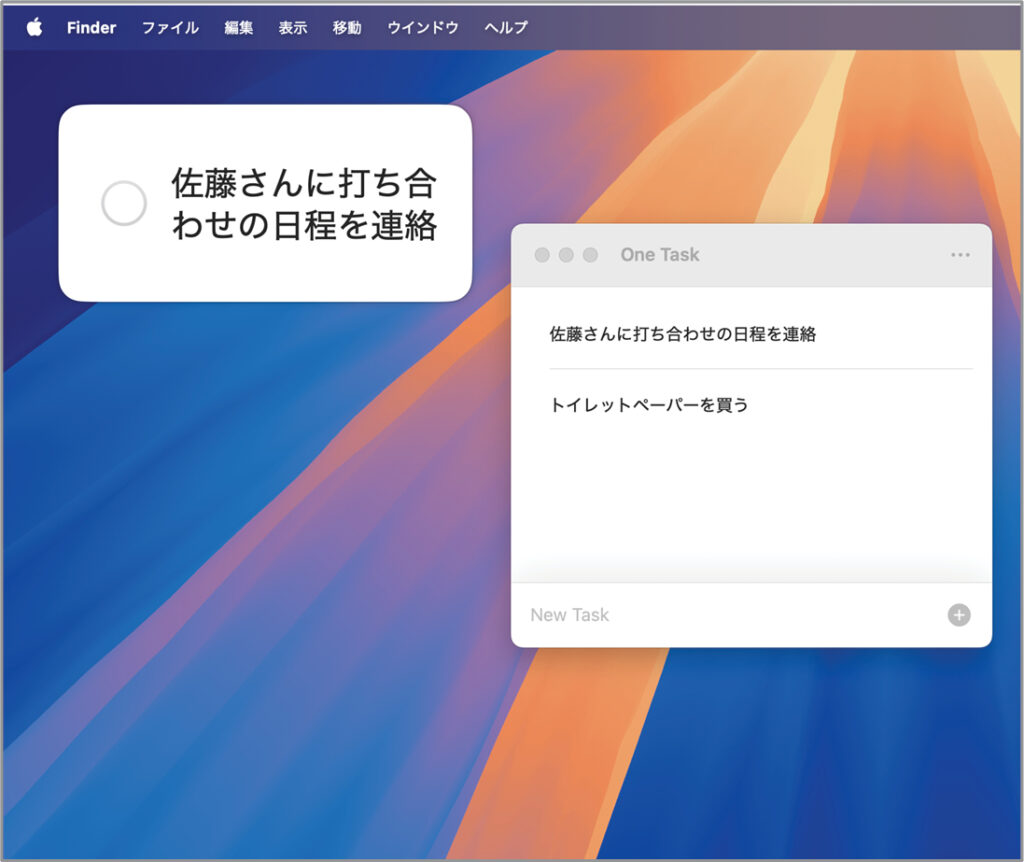
Task: Open the 編集 menu
Action: pos(238,27)
